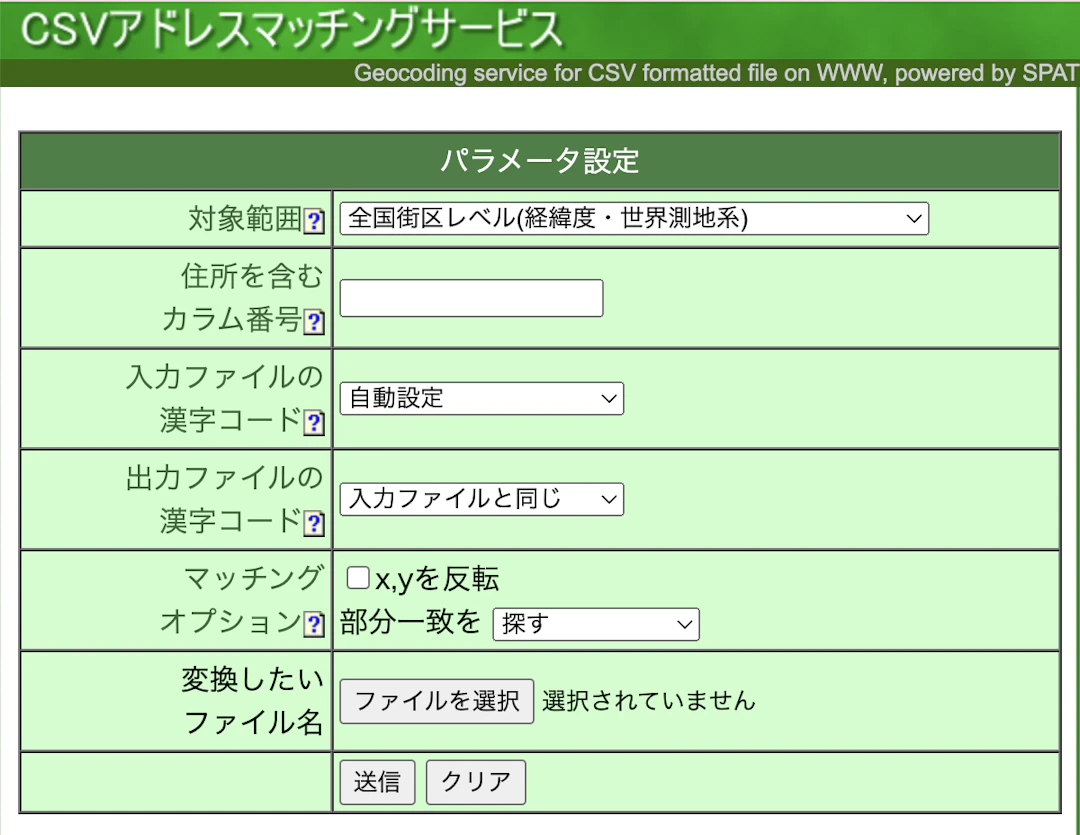Open the 自動設定 input encoding dropdown
Image resolution: width=1080 pixels, height=835 pixels.
pyautogui.click(x=482, y=398)
